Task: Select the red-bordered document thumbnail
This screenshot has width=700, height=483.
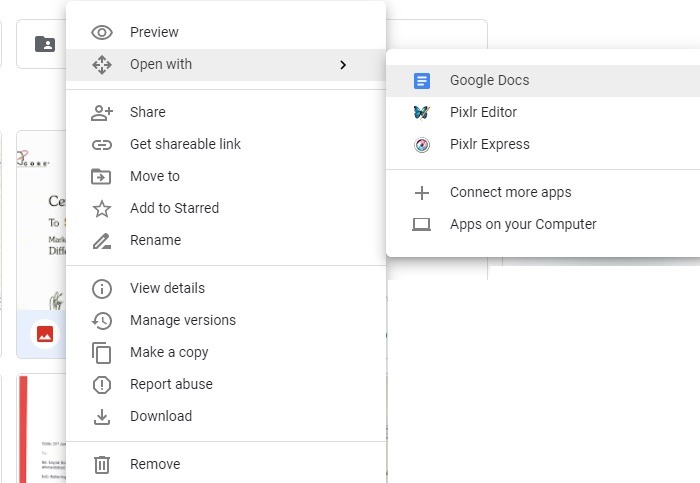Action: (x=42, y=429)
